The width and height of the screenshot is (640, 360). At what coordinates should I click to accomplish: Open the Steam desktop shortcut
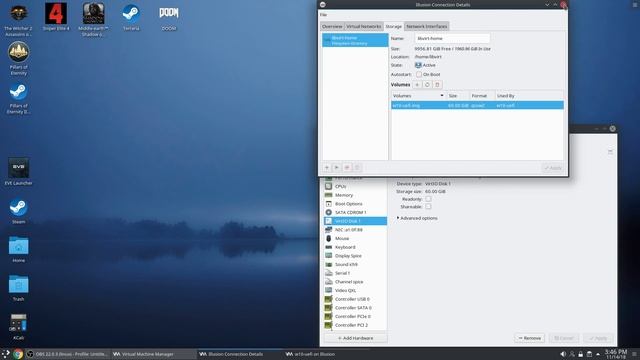tap(18, 211)
